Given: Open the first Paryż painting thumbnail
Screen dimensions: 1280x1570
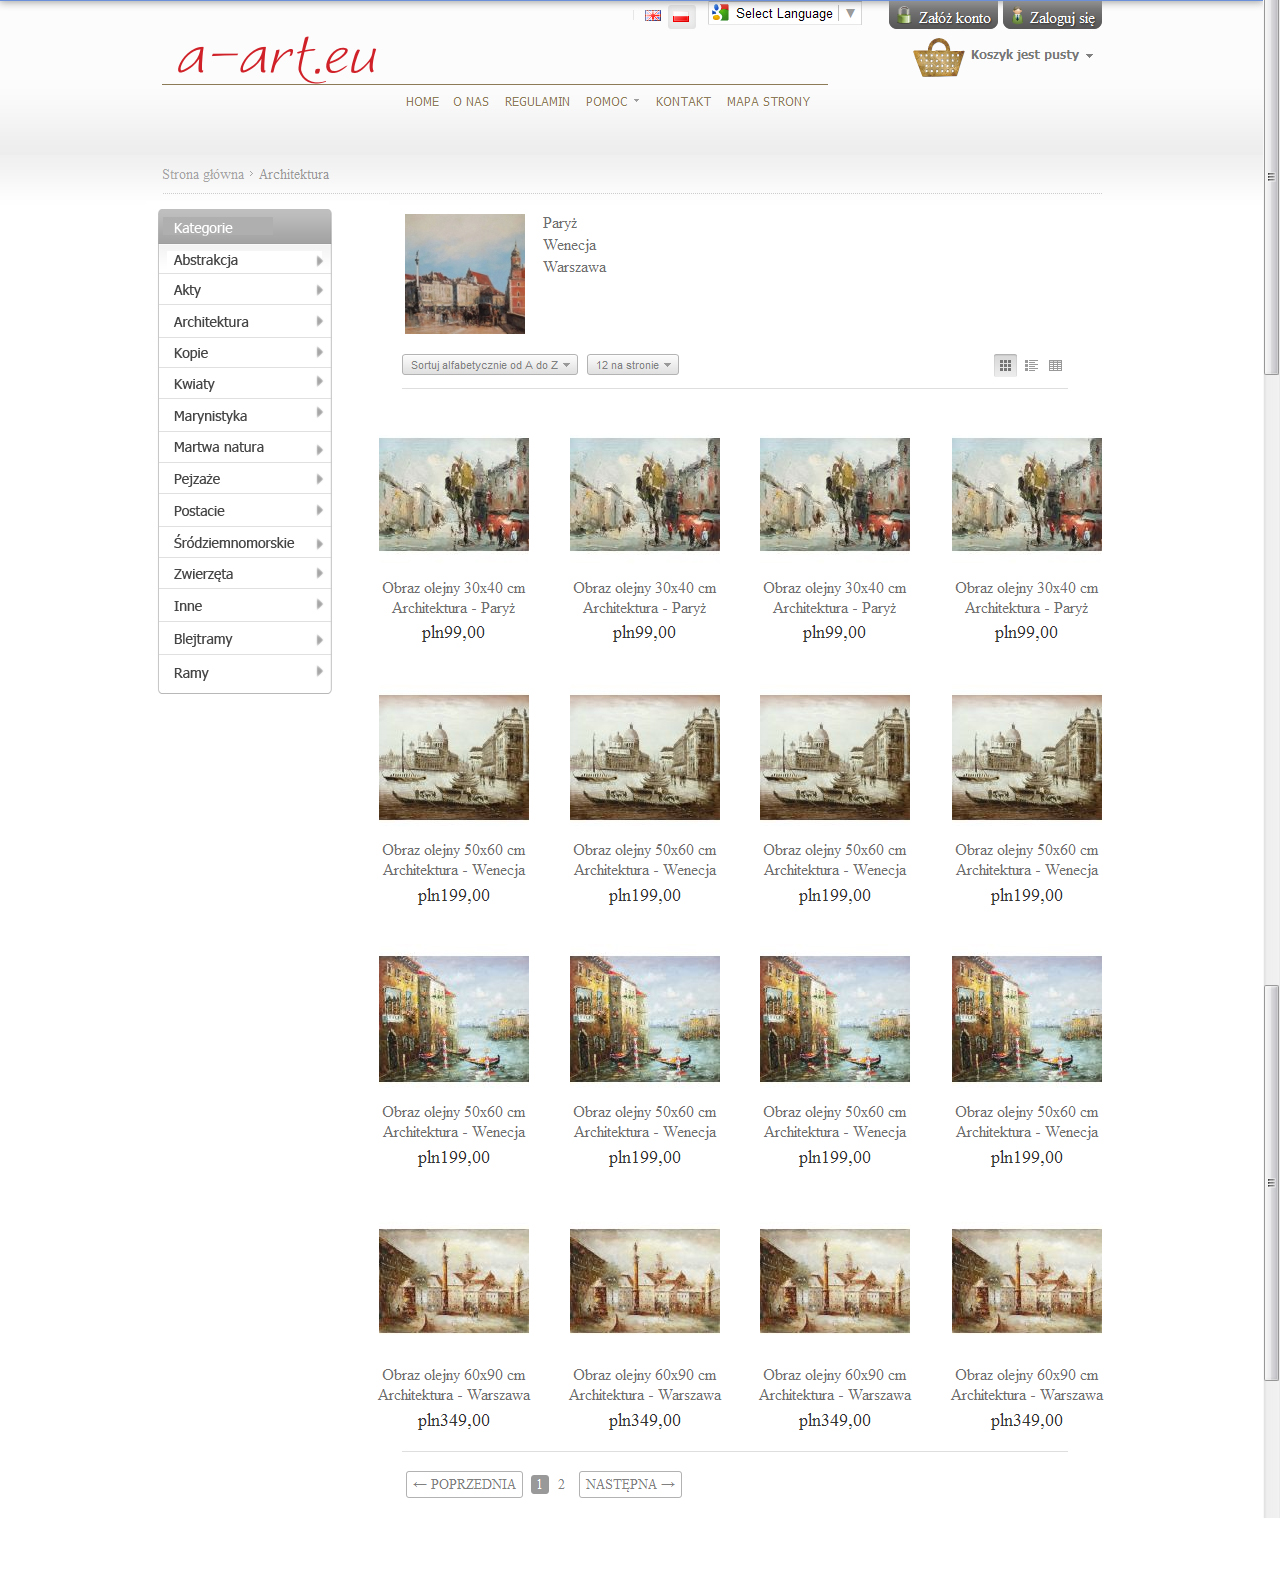Looking at the screenshot, I should [453, 494].
